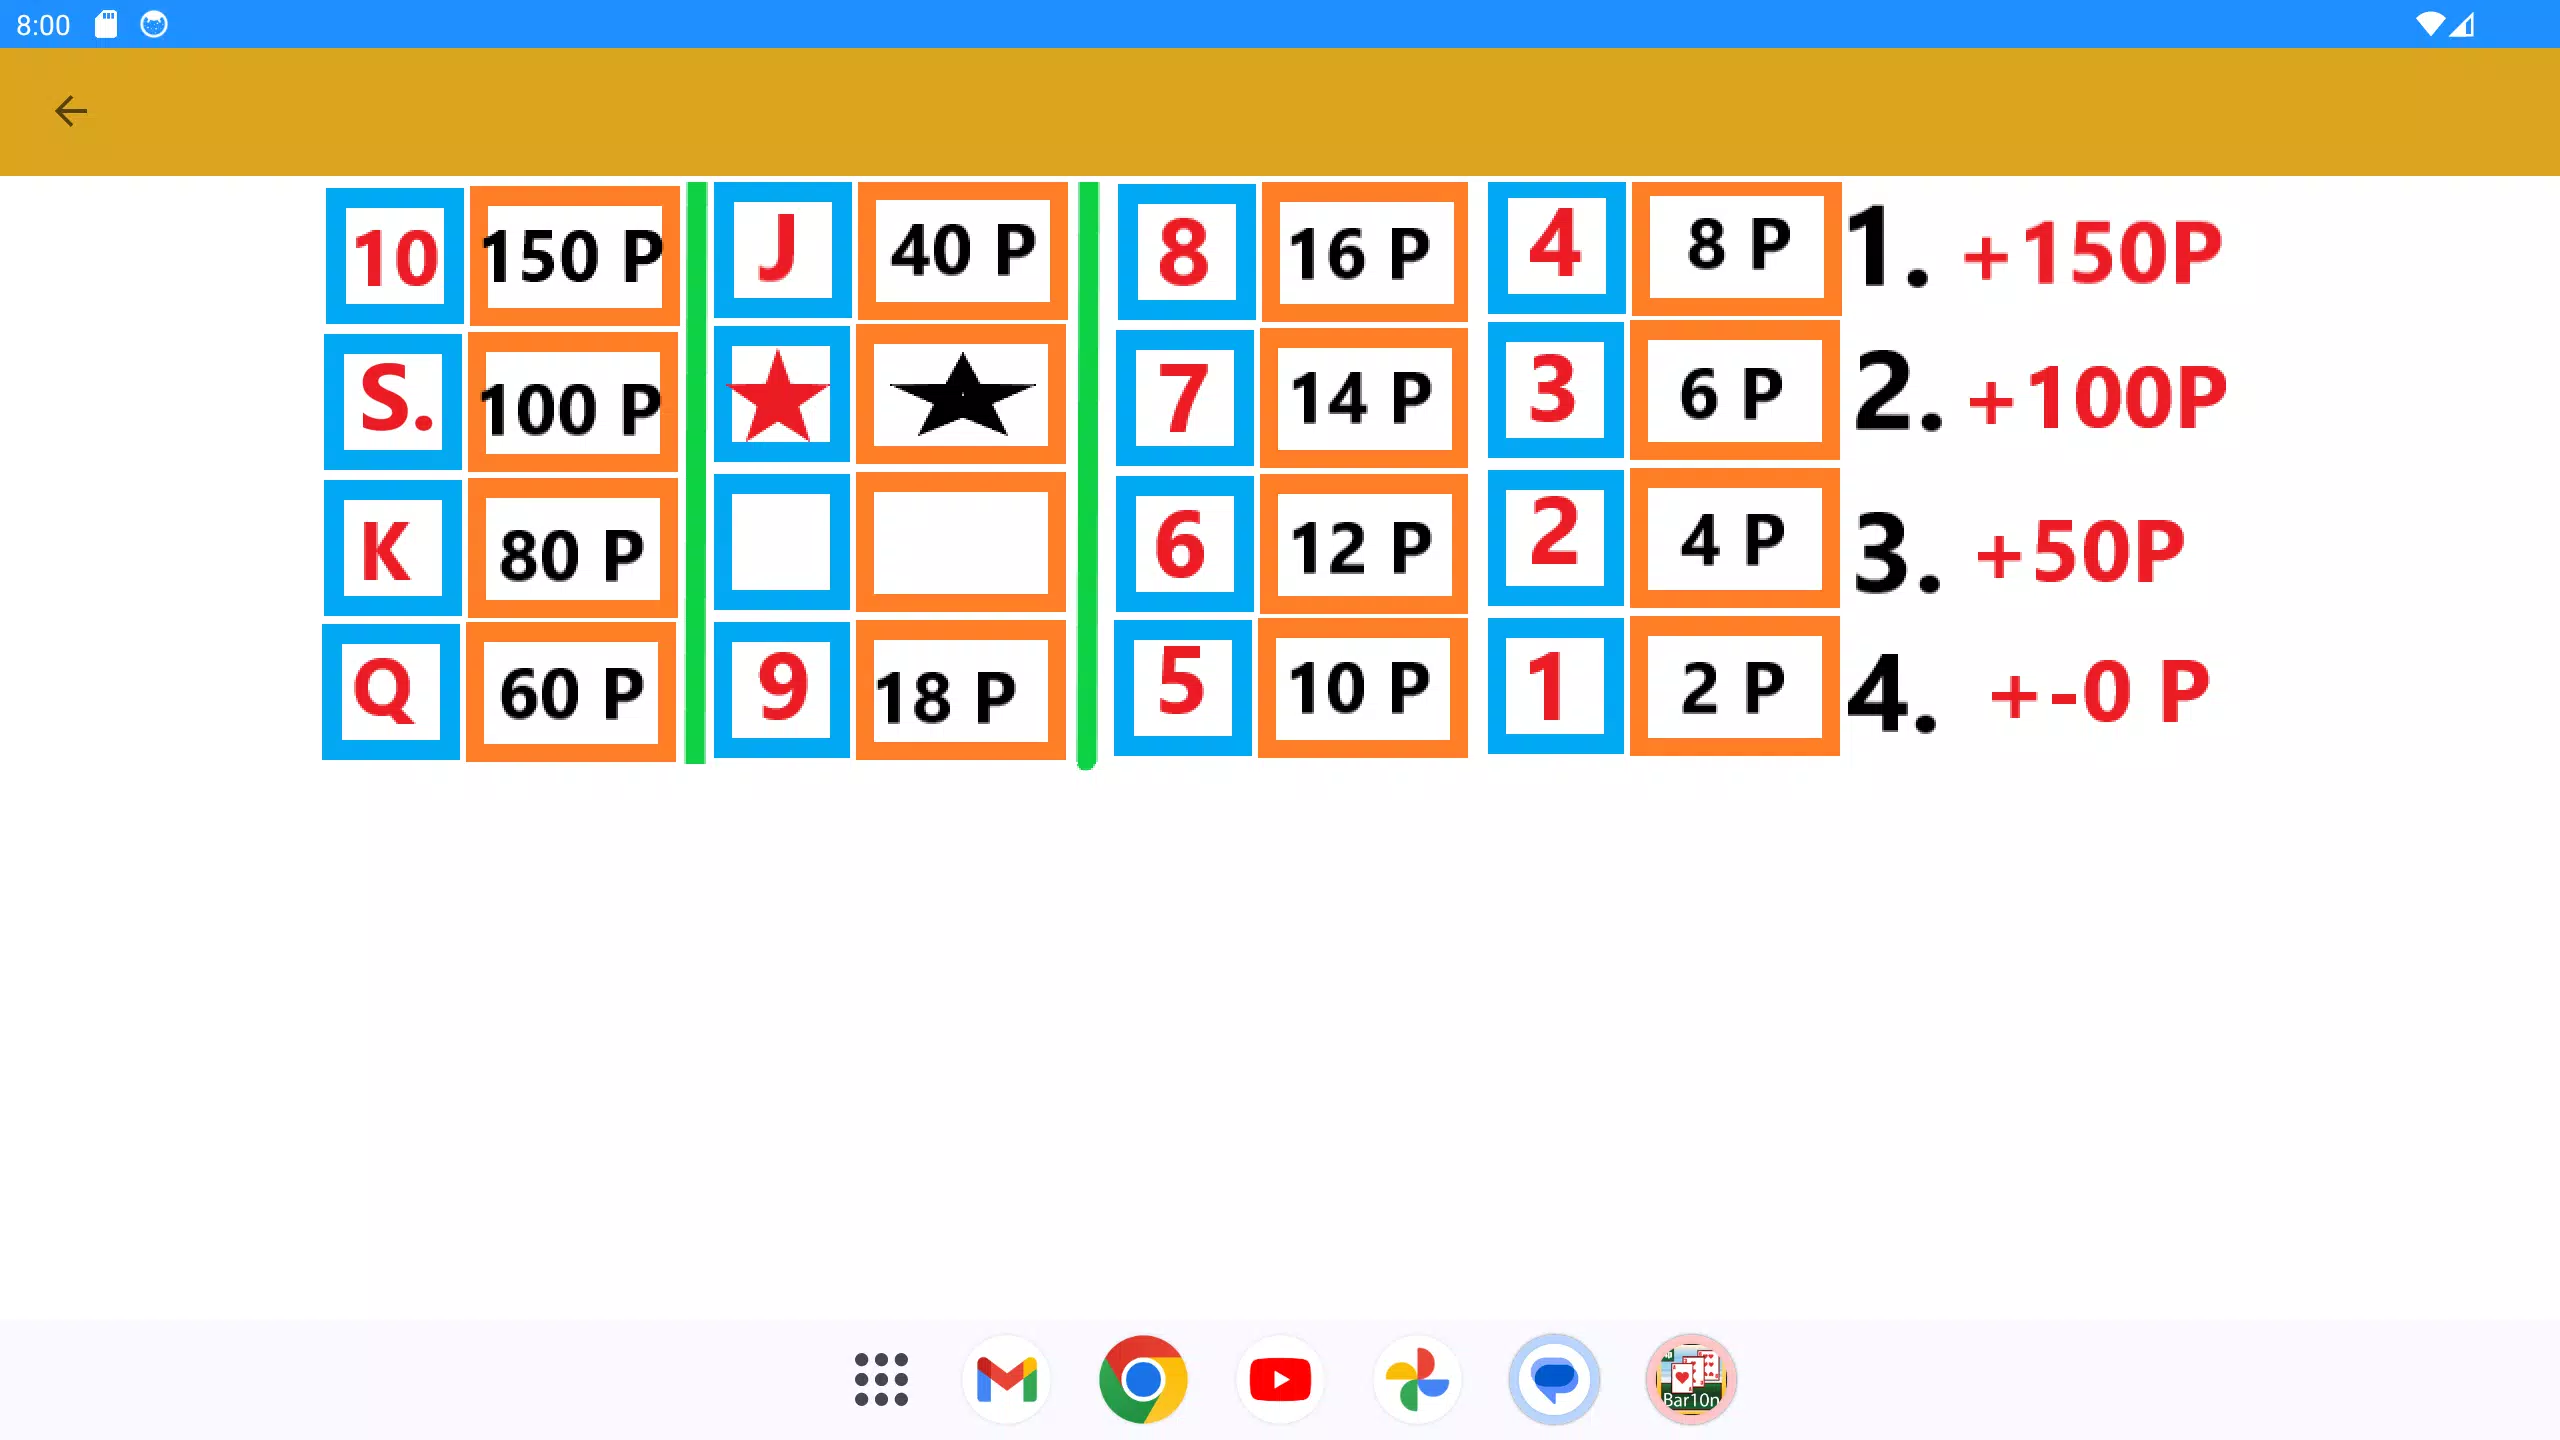
Task: Open the app drawer grid icon
Action: [x=881, y=1379]
